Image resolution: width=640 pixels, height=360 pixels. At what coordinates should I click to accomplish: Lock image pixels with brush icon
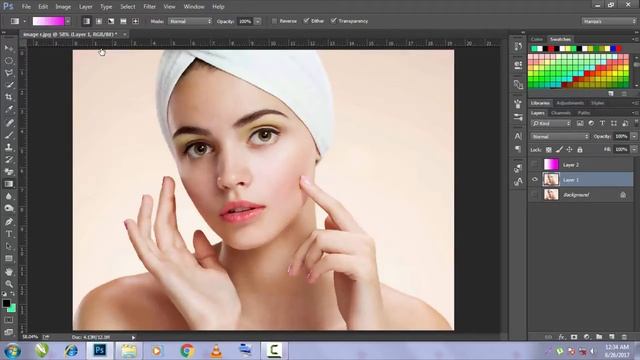tap(559, 150)
